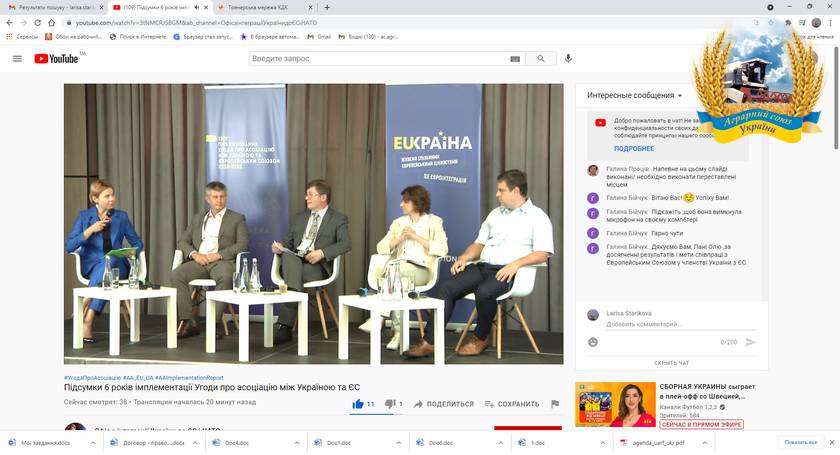Bookmark this page with the star icon
840x455 pixels.
pyautogui.click(x=771, y=23)
